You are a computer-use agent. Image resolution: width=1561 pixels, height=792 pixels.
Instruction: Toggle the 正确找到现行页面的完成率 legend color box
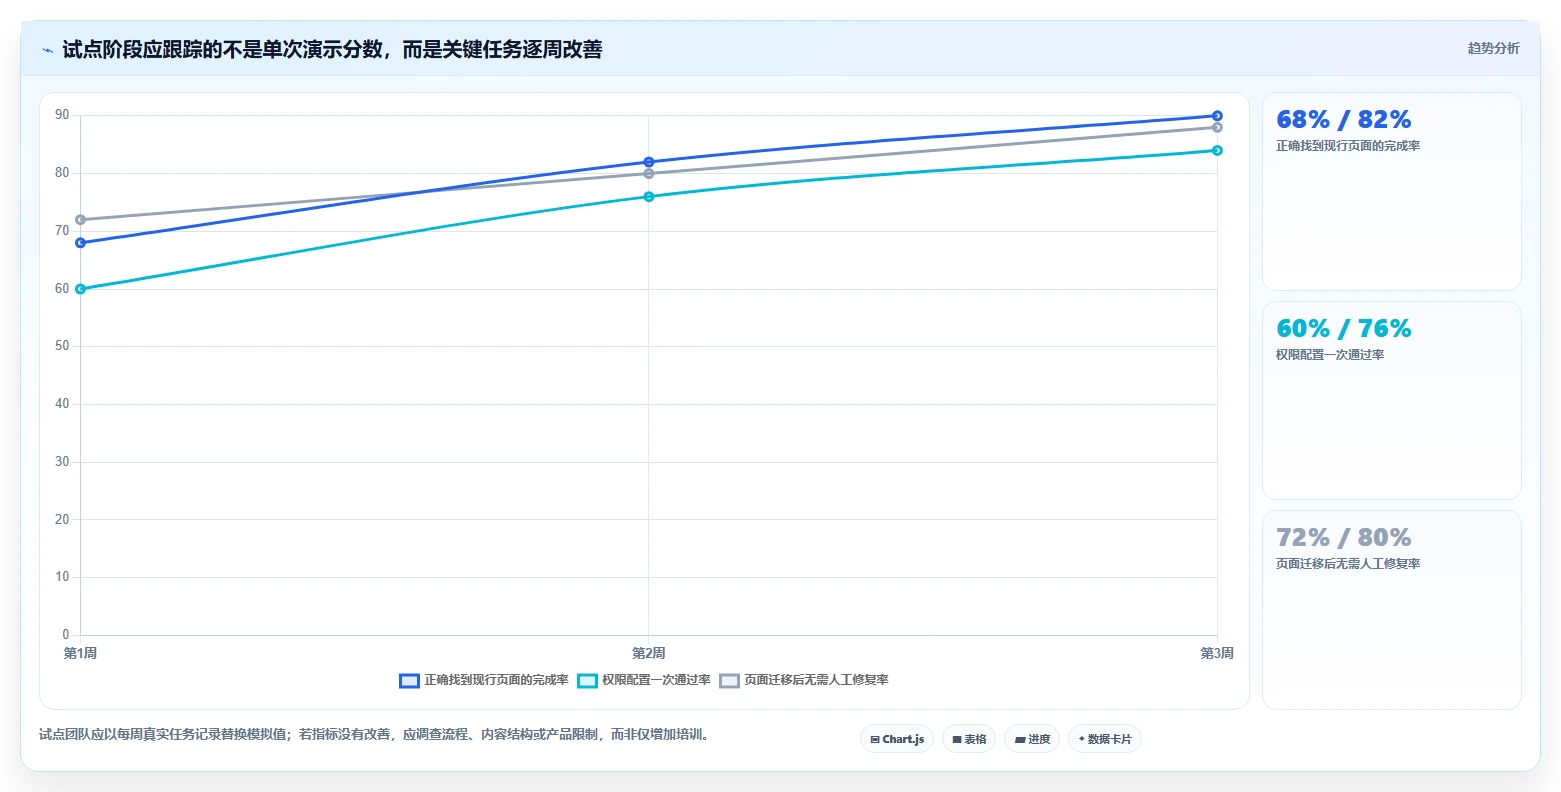pyautogui.click(x=409, y=680)
